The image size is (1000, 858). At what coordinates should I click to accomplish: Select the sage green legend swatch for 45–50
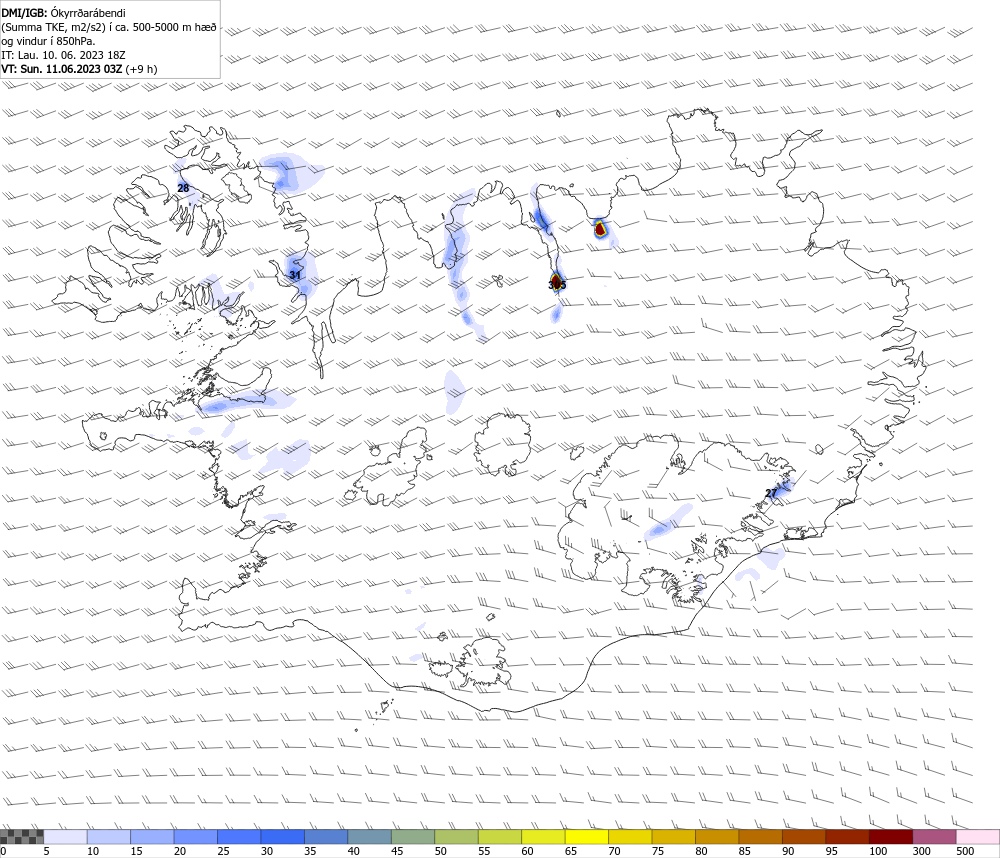[413, 837]
